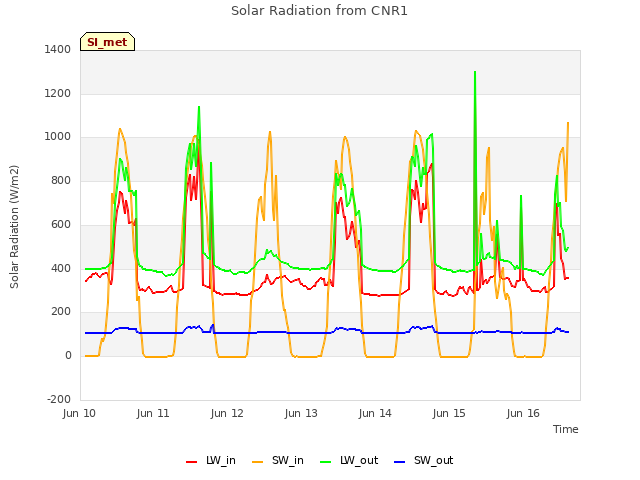The width and height of the screenshot is (640, 480).
Task: Click the SI_met label tag
Action: click(x=107, y=42)
